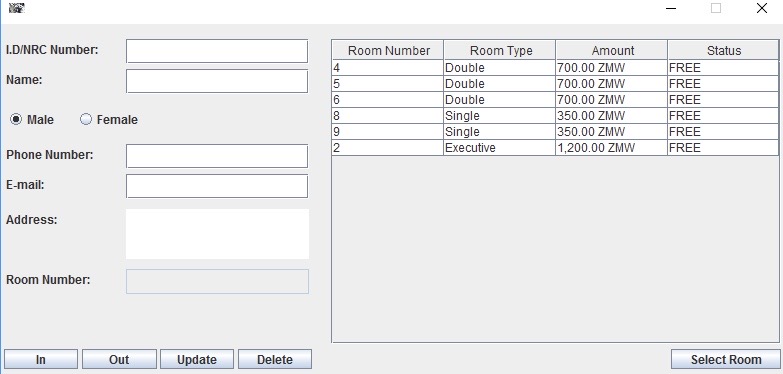This screenshot has height=374, width=783.
Task: Click into the E-mail field
Action: click(x=217, y=186)
